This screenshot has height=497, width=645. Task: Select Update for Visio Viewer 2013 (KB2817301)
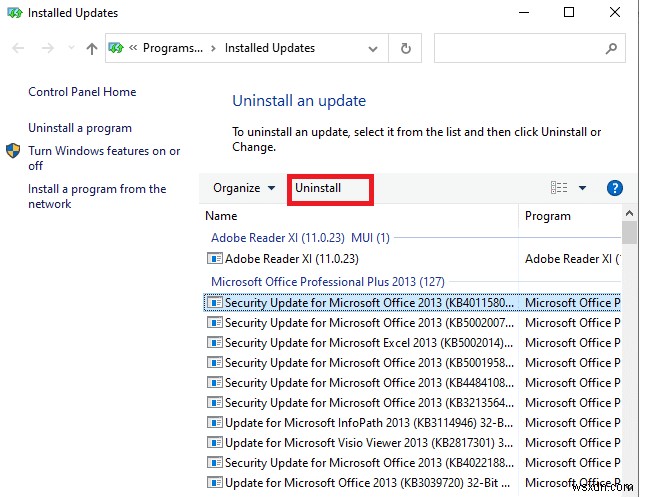tap(369, 443)
